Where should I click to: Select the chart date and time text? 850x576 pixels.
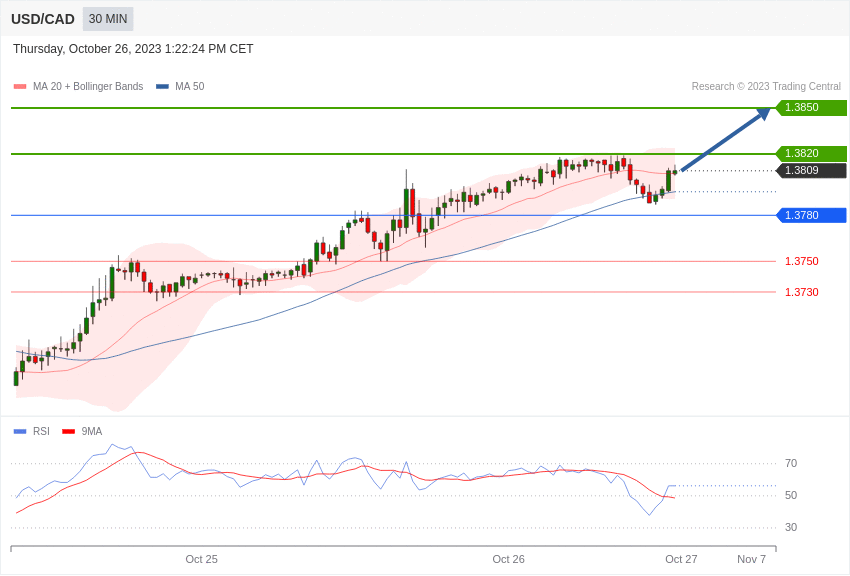point(133,49)
